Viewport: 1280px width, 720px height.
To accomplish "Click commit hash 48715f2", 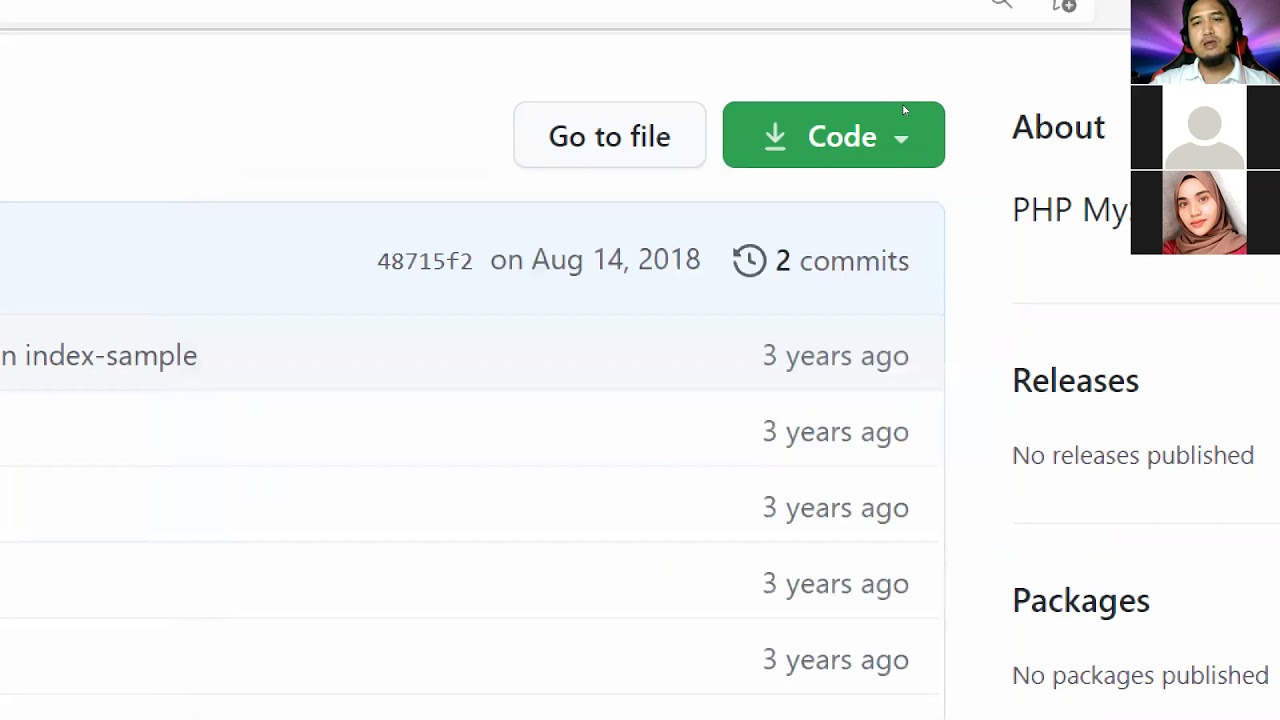I will [x=424, y=261].
